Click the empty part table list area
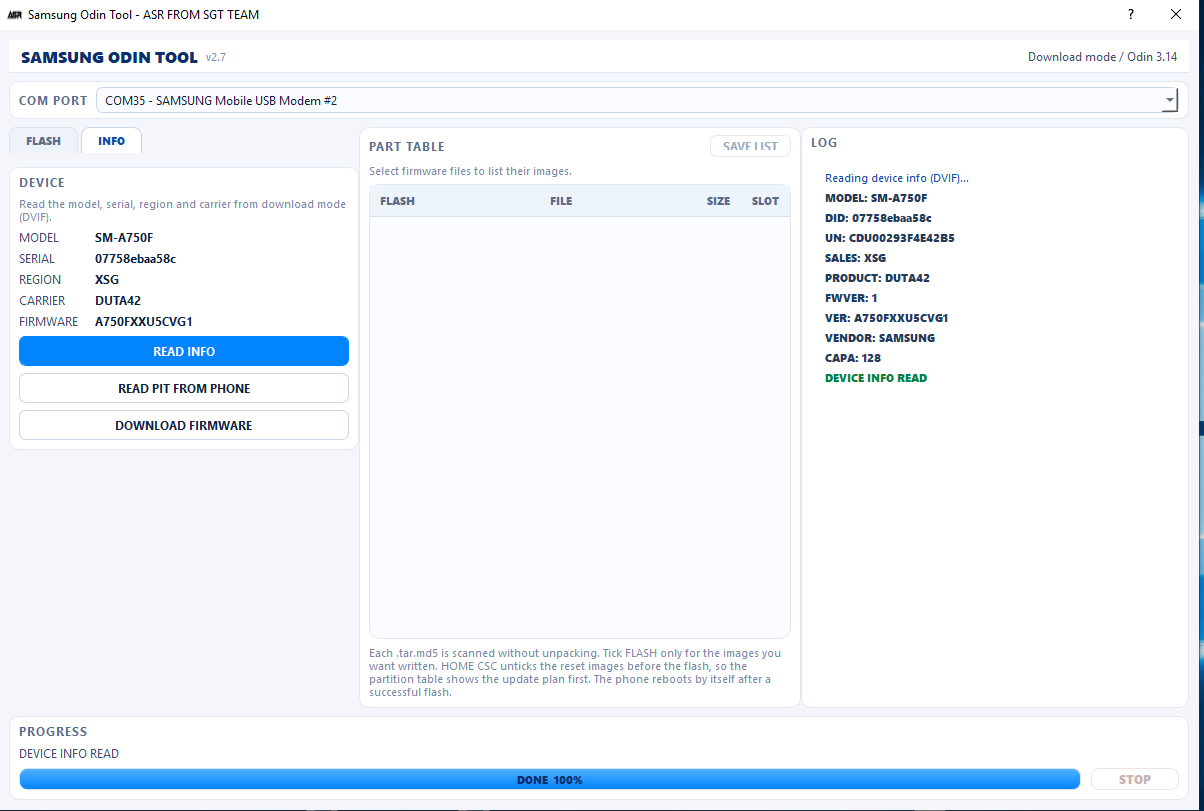 click(580, 427)
